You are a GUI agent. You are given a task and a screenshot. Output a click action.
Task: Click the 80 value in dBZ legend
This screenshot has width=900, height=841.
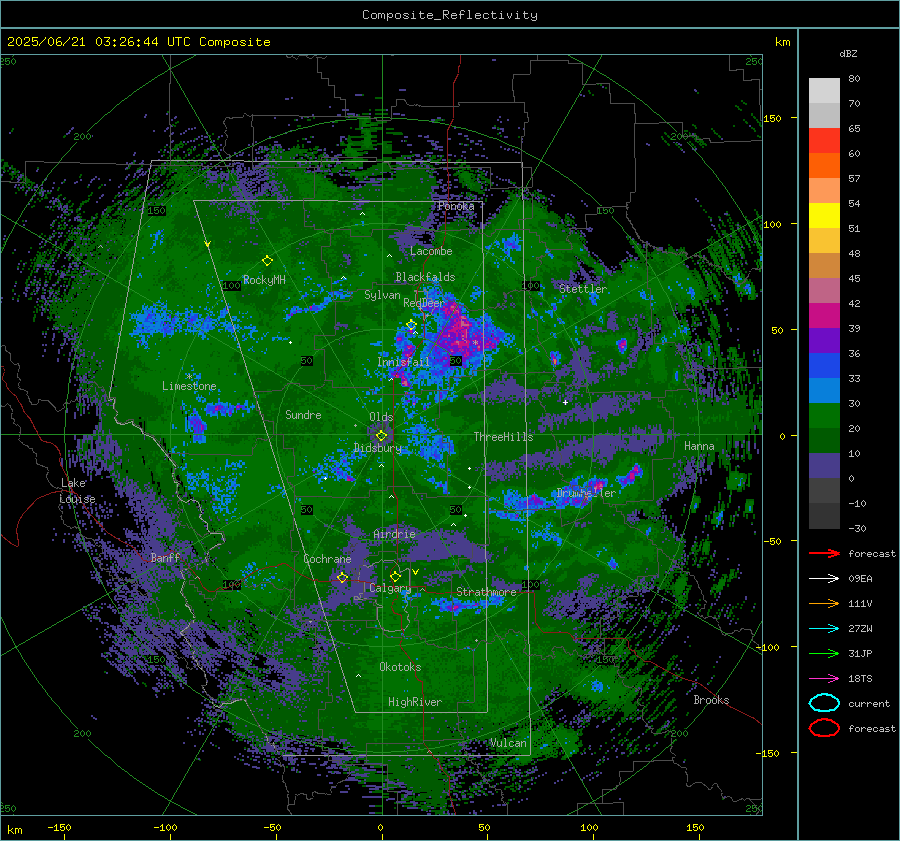click(854, 79)
